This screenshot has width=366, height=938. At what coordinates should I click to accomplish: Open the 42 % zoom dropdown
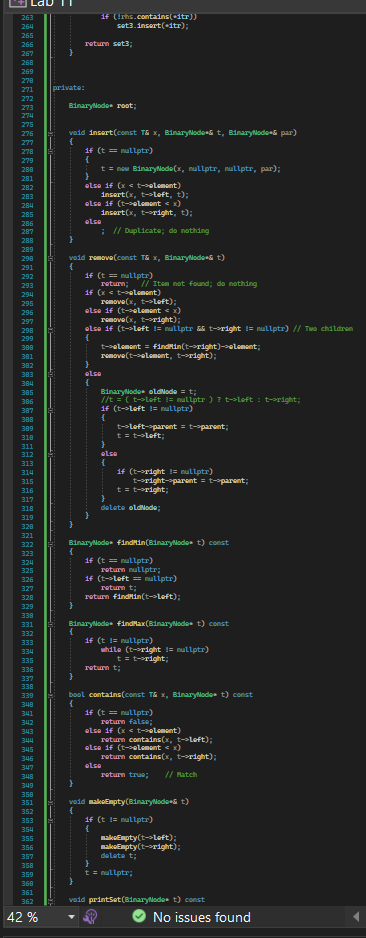[x=72, y=917]
